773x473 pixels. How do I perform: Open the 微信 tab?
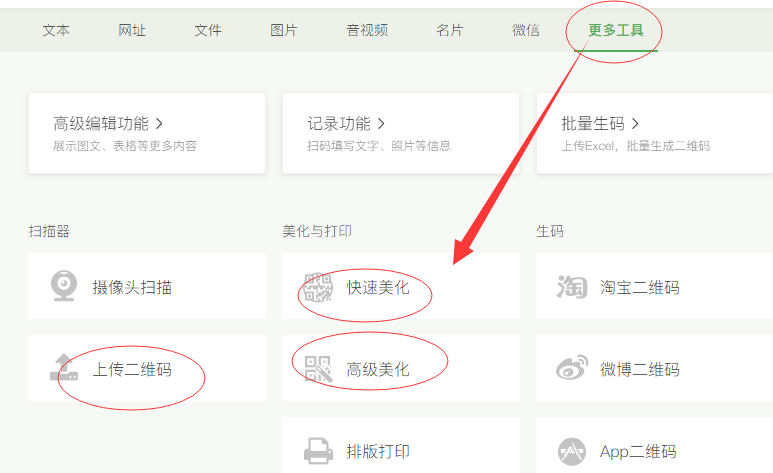coord(526,30)
